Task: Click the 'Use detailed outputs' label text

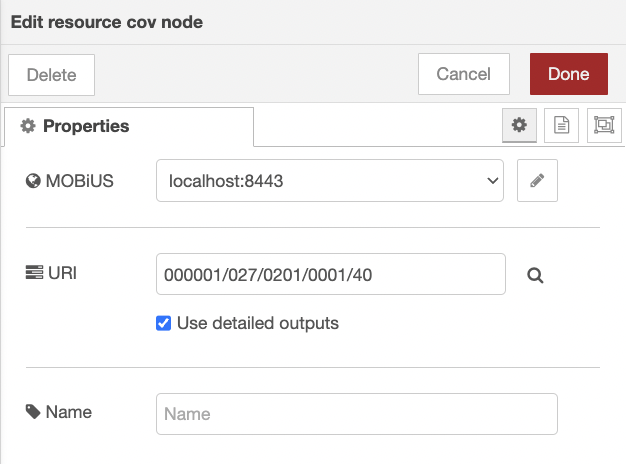Action: [257, 323]
